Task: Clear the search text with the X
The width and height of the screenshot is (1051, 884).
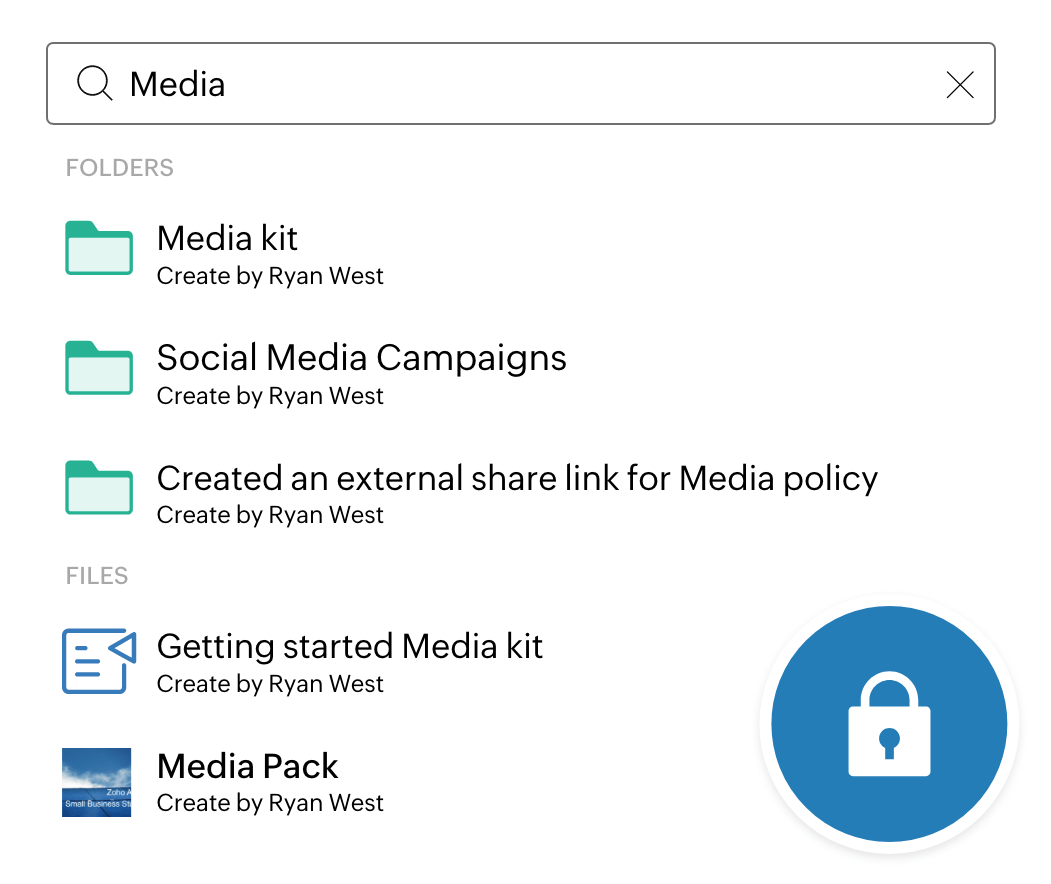Action: 960,86
